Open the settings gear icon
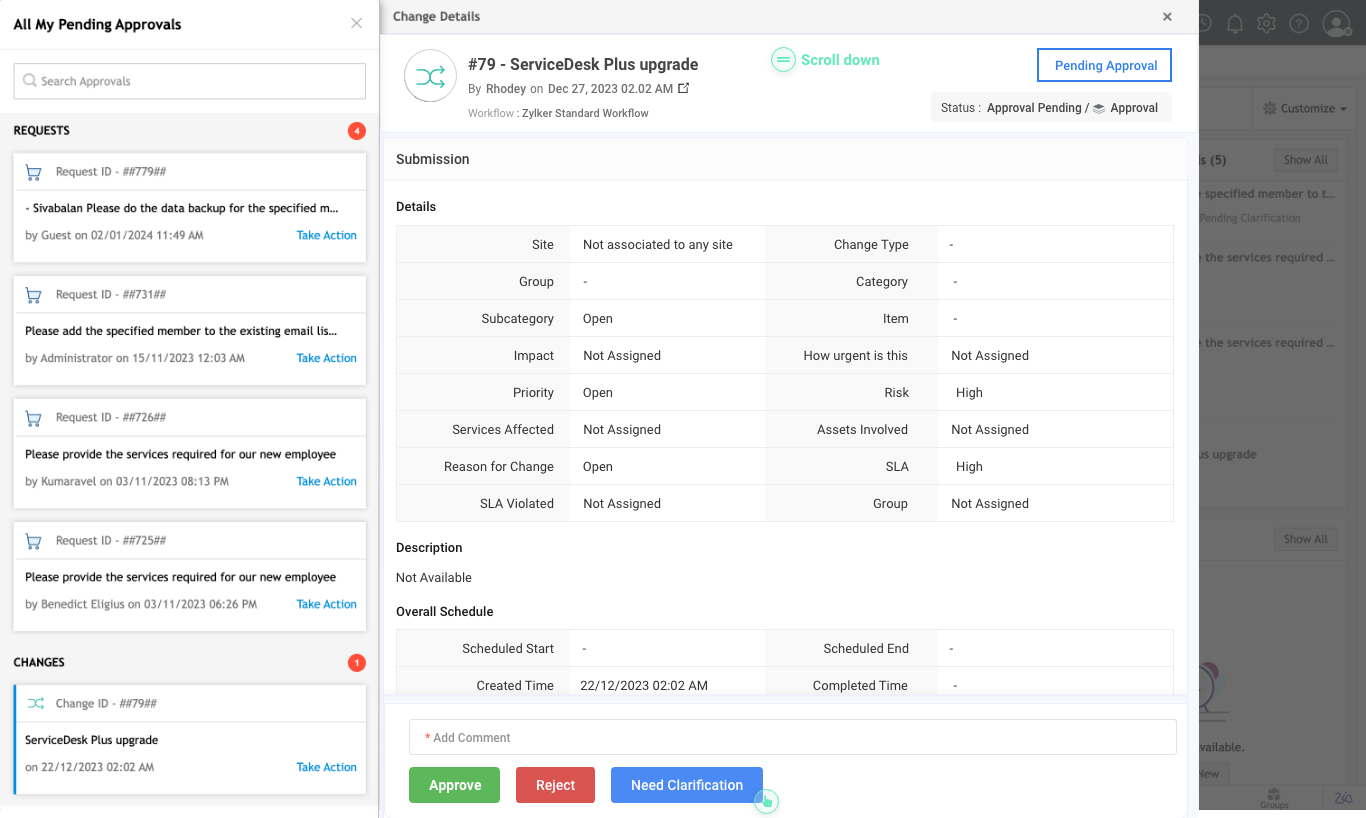 tap(1267, 24)
